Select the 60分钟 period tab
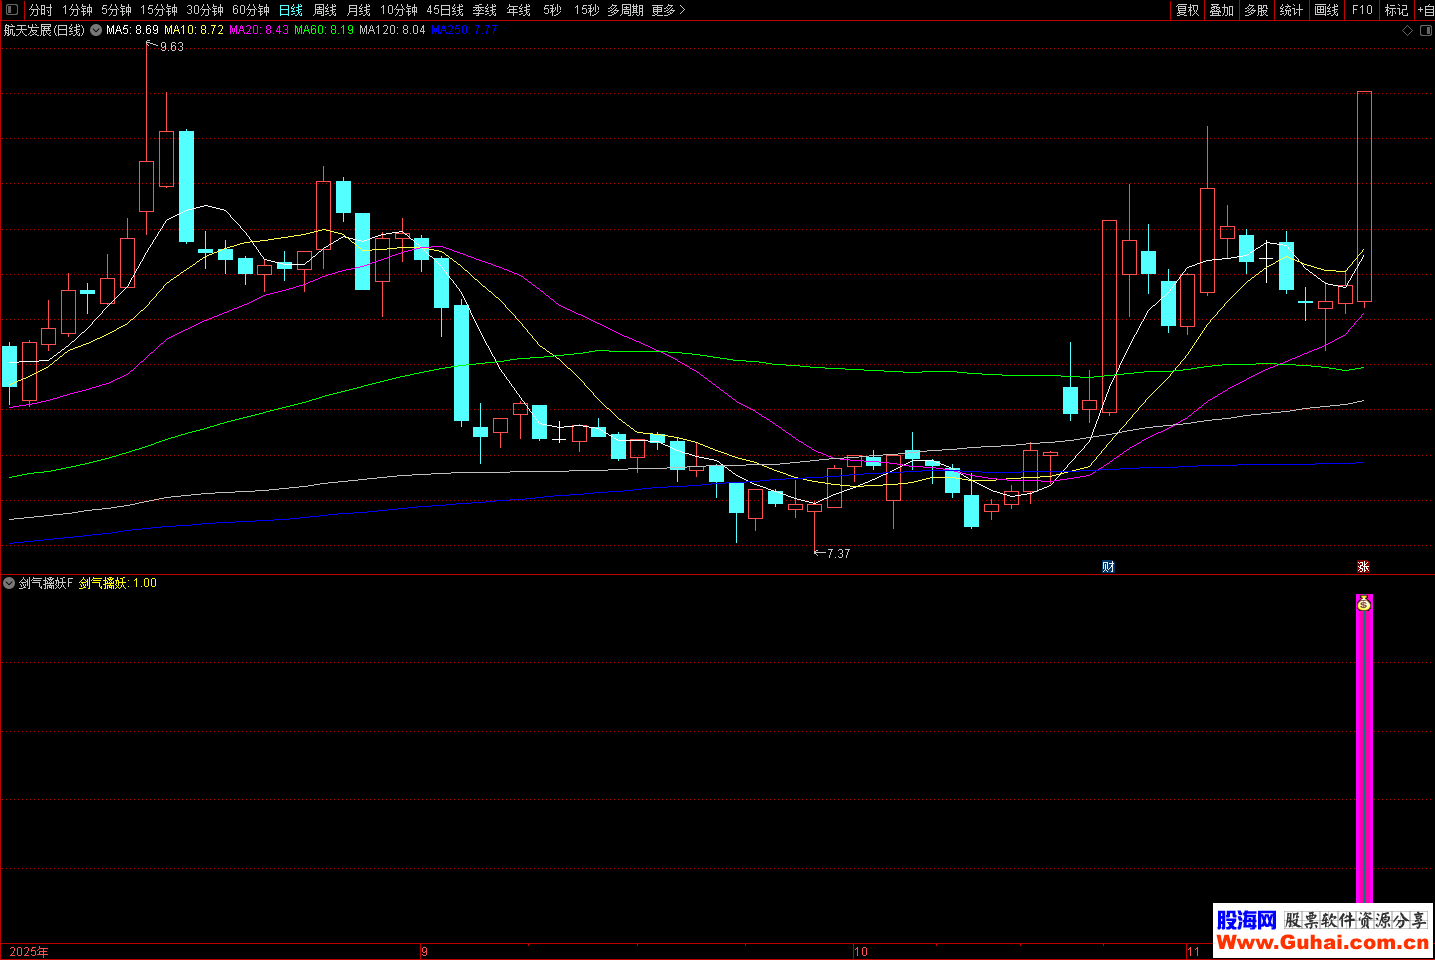Viewport: 1435px width, 960px height. point(251,10)
